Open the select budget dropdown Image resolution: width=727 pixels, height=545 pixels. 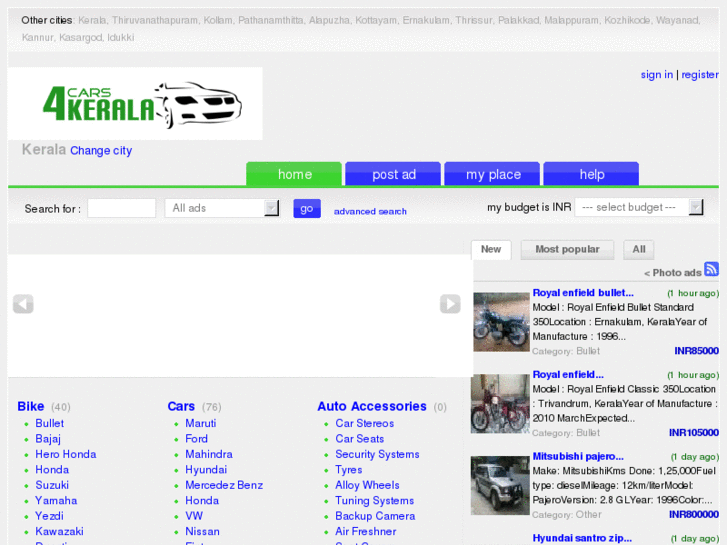tap(639, 207)
